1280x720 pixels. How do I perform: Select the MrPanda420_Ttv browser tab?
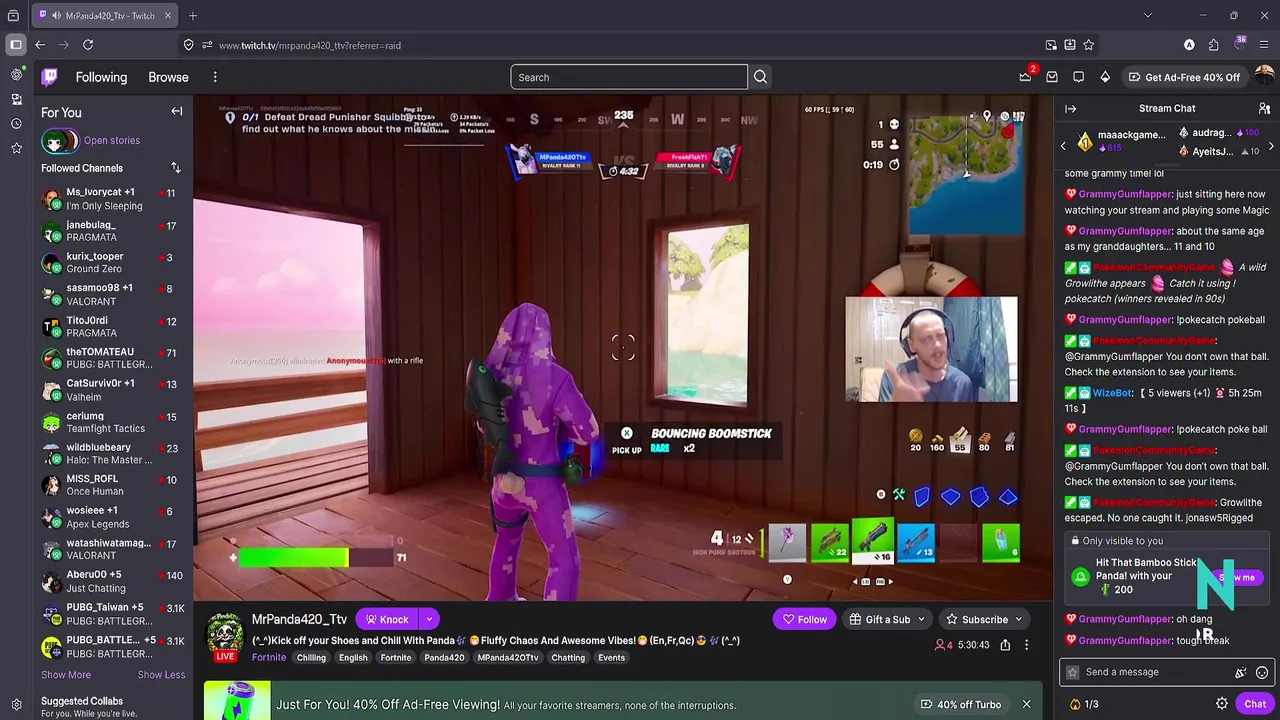tap(105, 15)
